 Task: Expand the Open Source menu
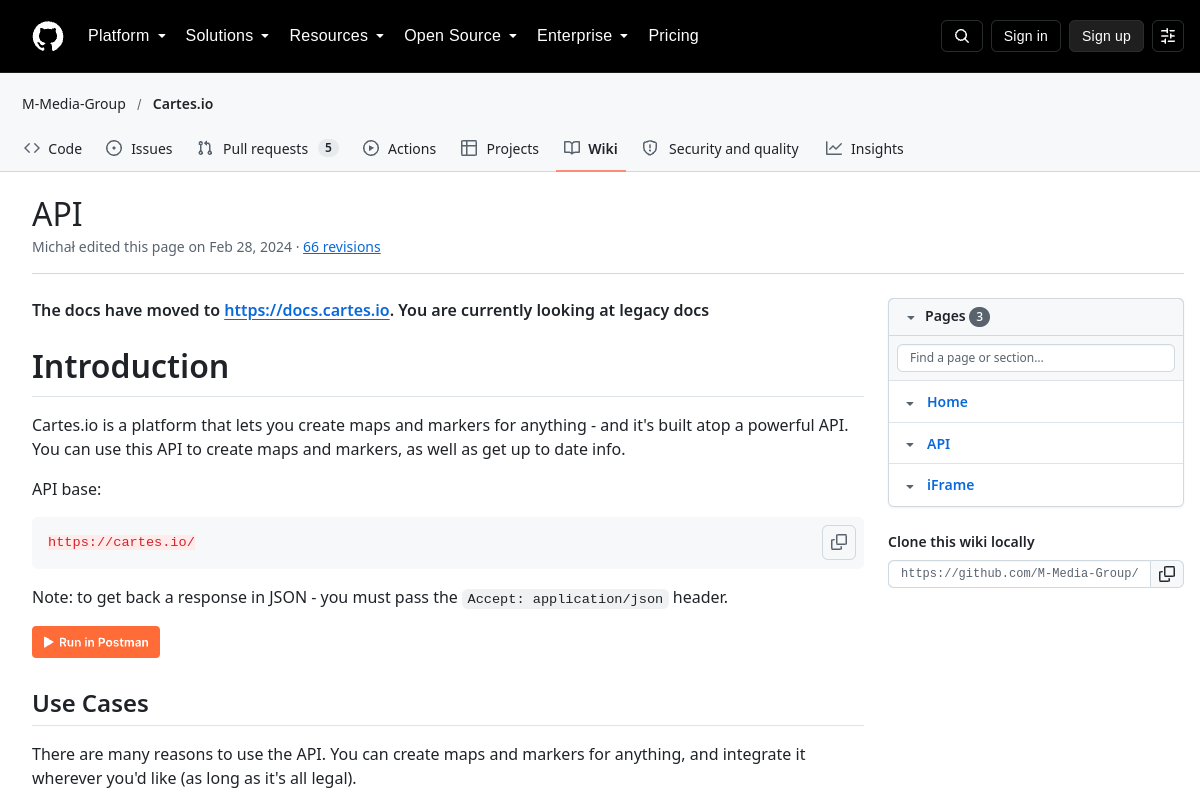tap(460, 36)
